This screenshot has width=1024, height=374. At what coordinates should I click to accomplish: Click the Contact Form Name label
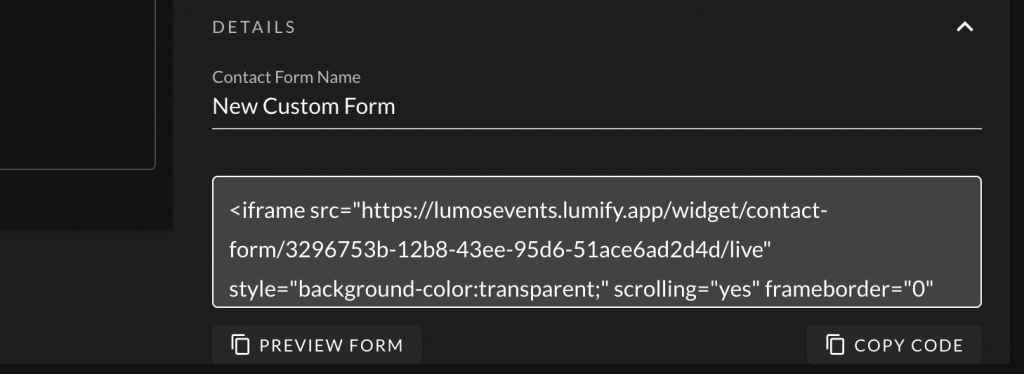286,77
